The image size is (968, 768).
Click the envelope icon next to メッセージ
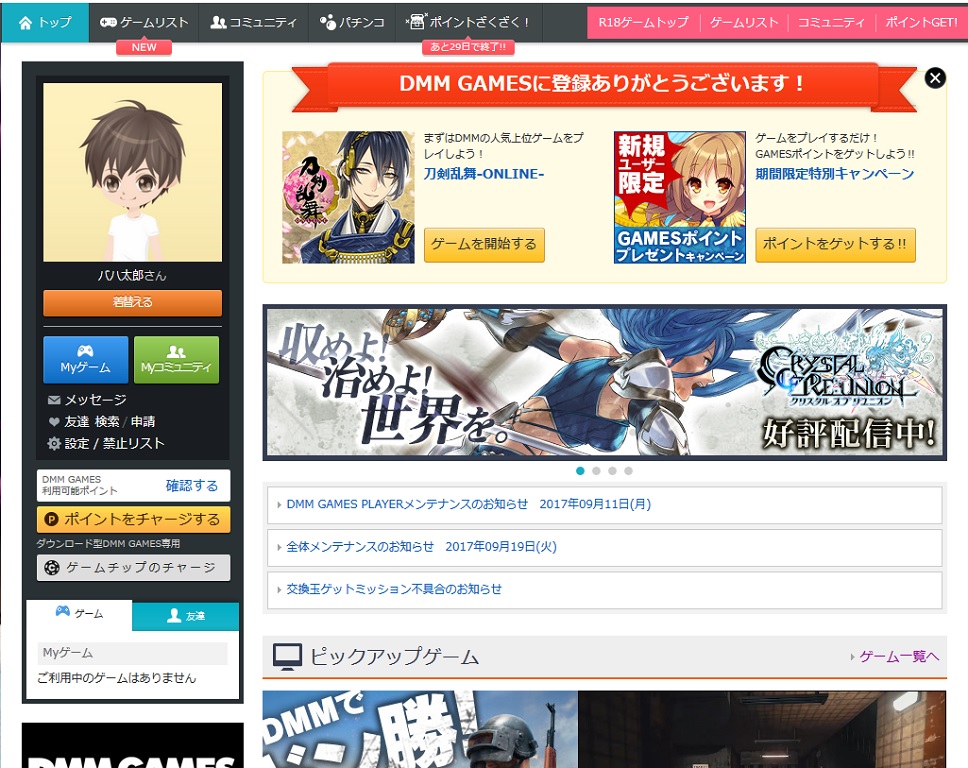[54, 400]
